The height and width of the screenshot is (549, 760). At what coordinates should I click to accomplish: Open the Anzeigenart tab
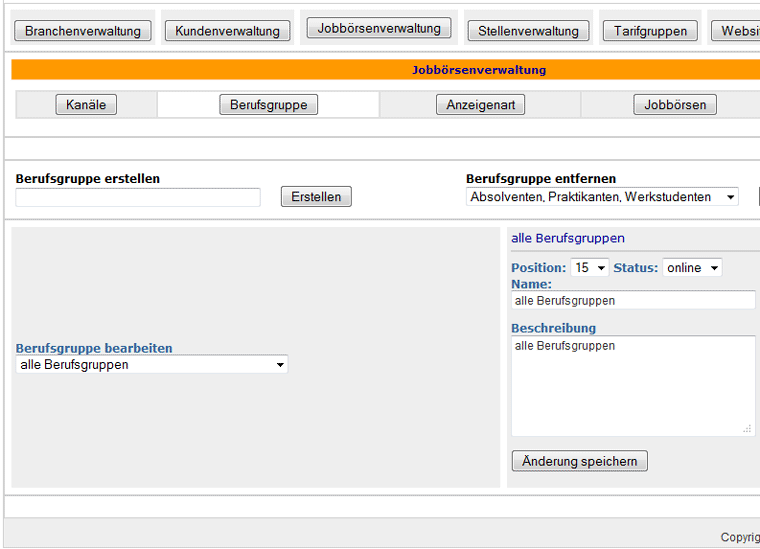[481, 105]
